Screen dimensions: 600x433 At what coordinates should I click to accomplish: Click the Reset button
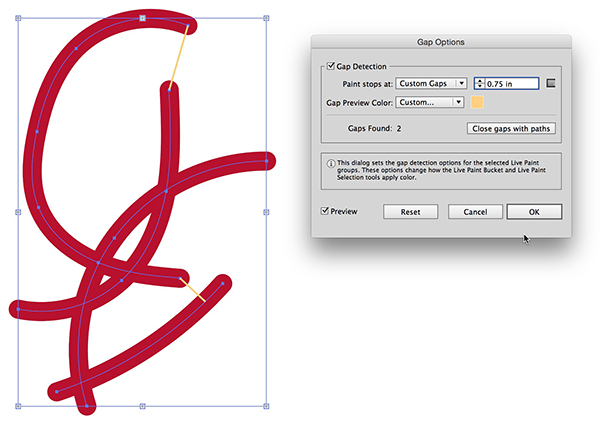coord(410,212)
